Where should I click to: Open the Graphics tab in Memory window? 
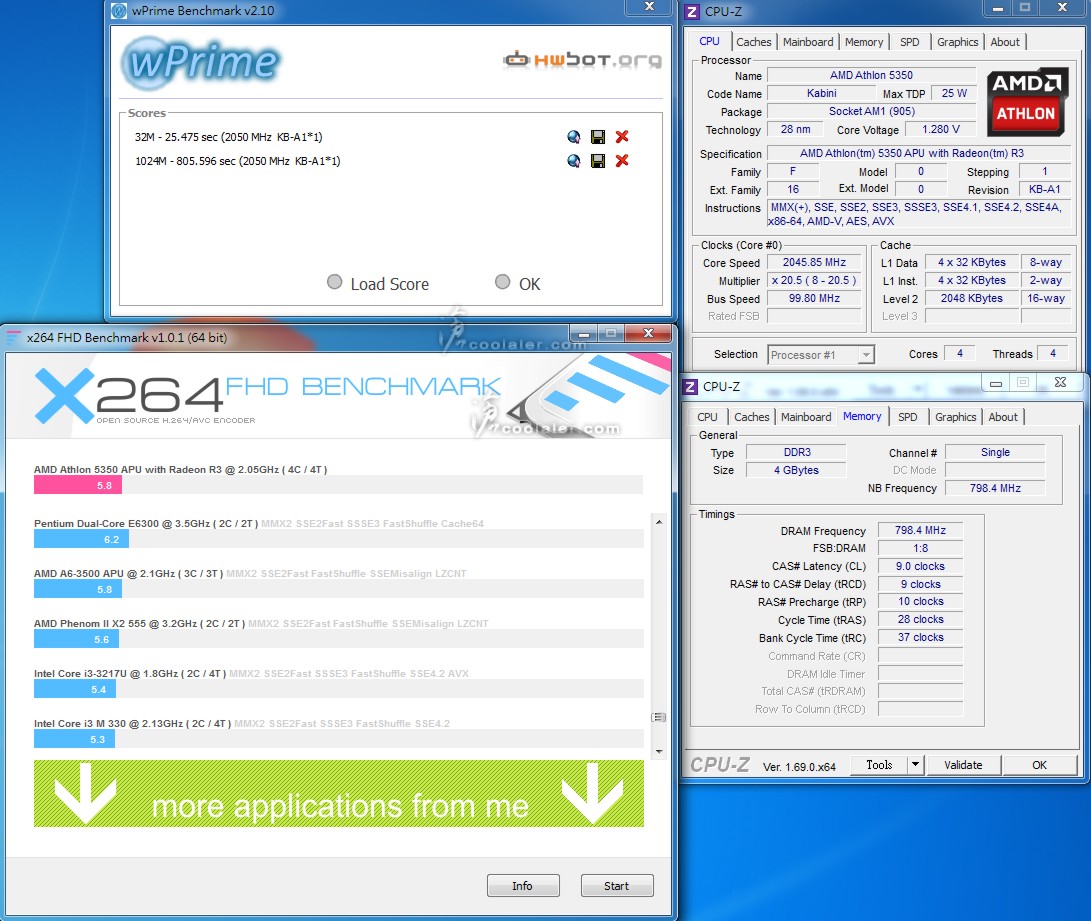click(955, 417)
